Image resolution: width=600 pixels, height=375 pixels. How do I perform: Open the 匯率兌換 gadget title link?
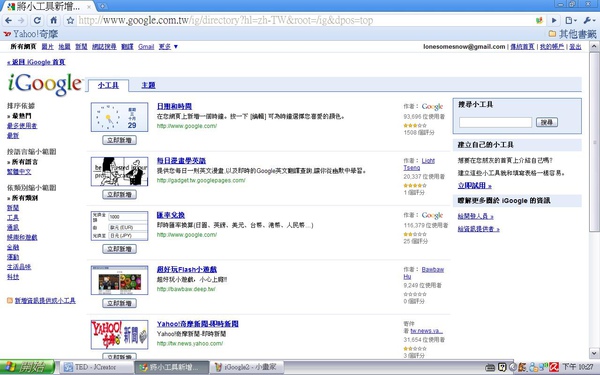(x=171, y=215)
